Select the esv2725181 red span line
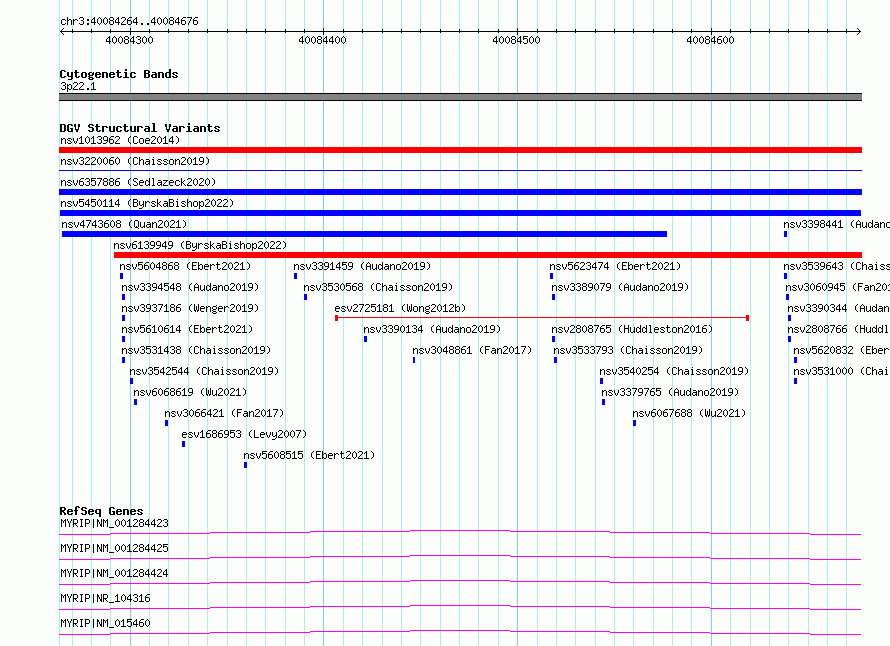The height and width of the screenshot is (646, 890). click(542, 318)
